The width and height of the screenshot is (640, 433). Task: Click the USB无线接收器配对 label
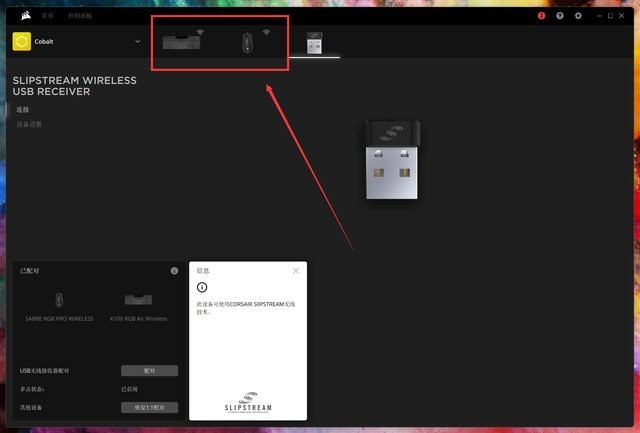(44, 371)
